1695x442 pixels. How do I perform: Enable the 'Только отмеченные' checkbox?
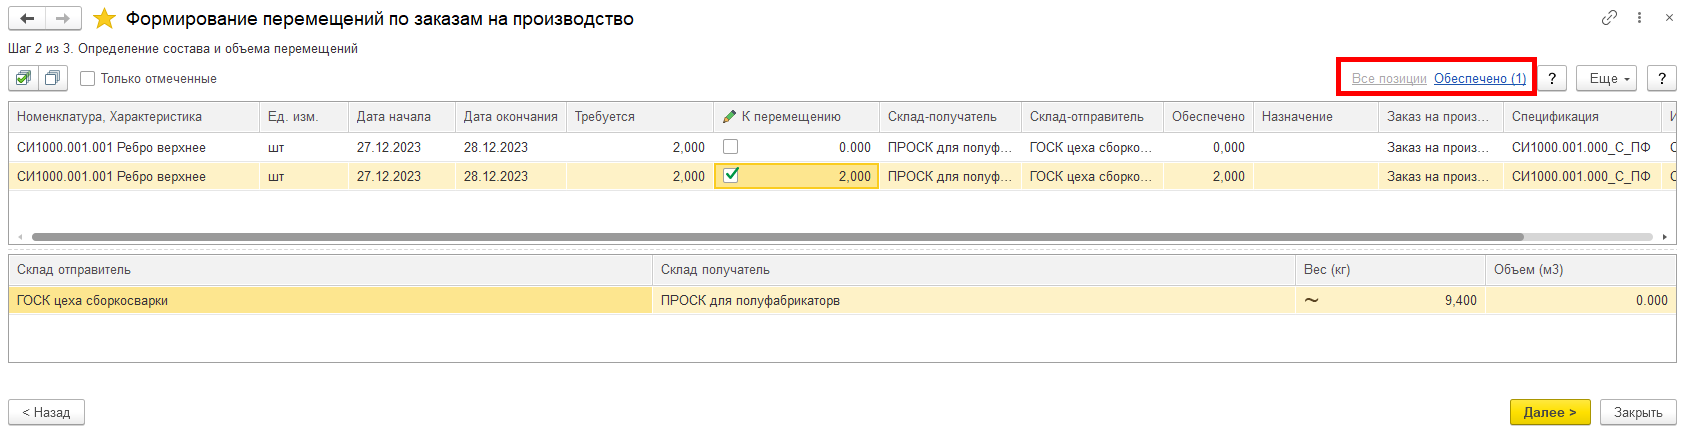point(88,78)
